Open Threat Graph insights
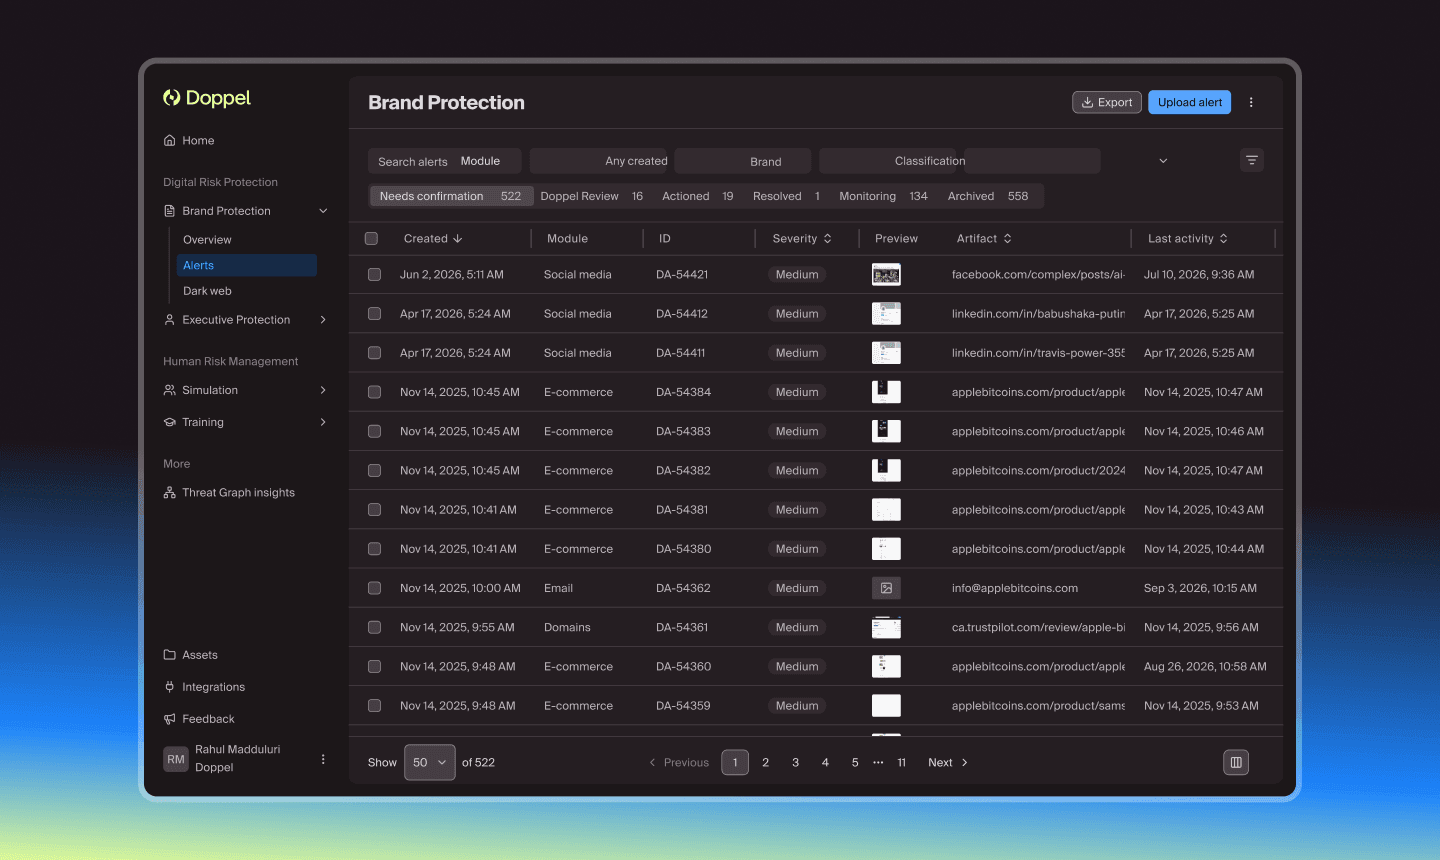 click(x=229, y=493)
